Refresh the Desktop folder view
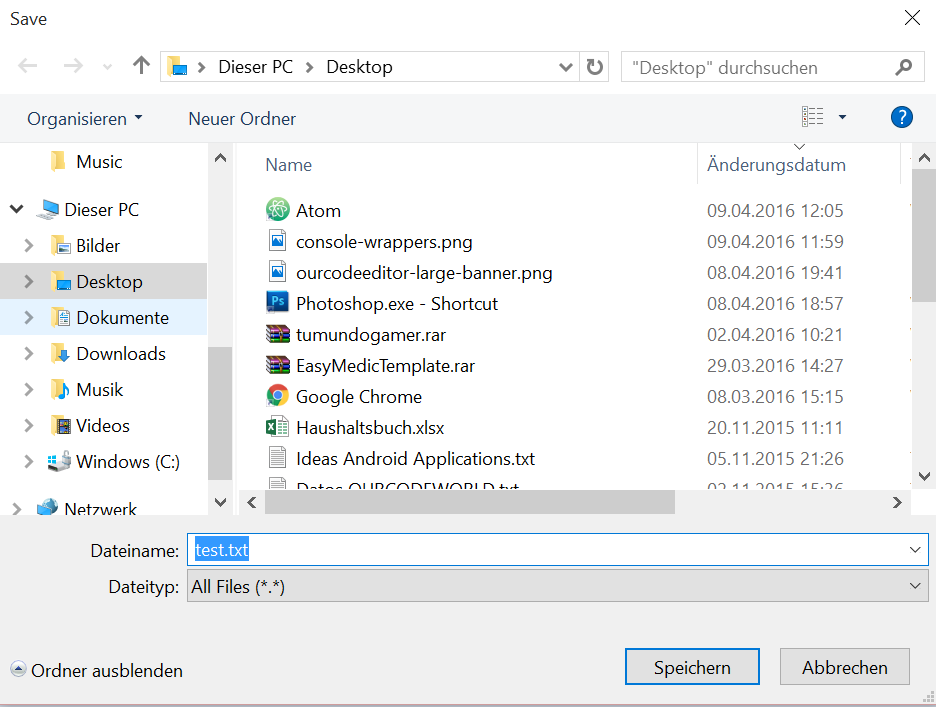The width and height of the screenshot is (936, 707). coord(595,67)
